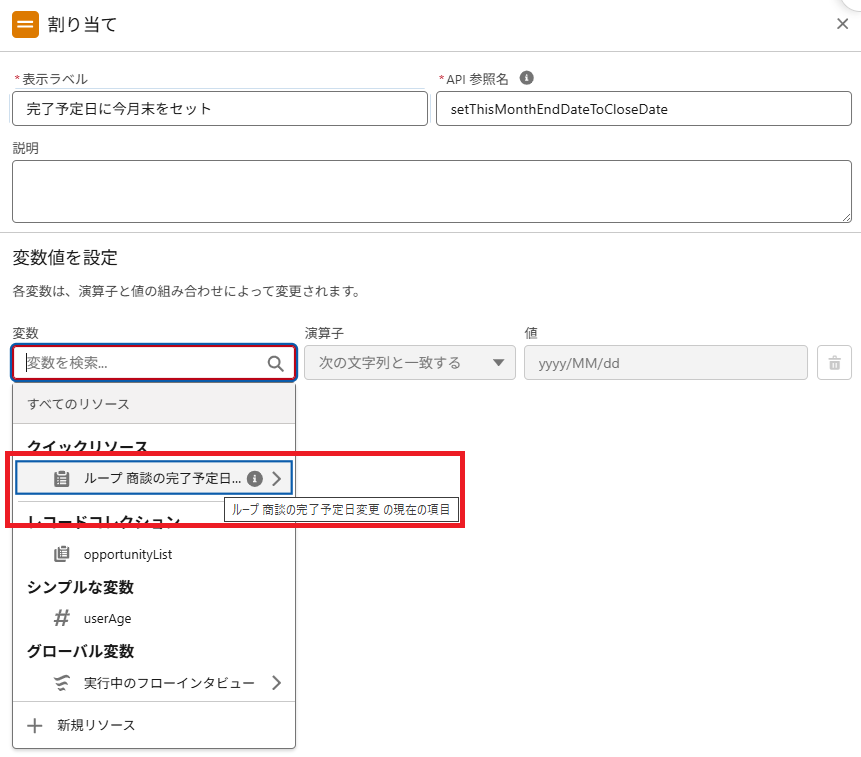Open the API 参照名 info tooltip icon
Image resolution: width=861 pixels, height=757 pixels.
pyautogui.click(x=526, y=78)
